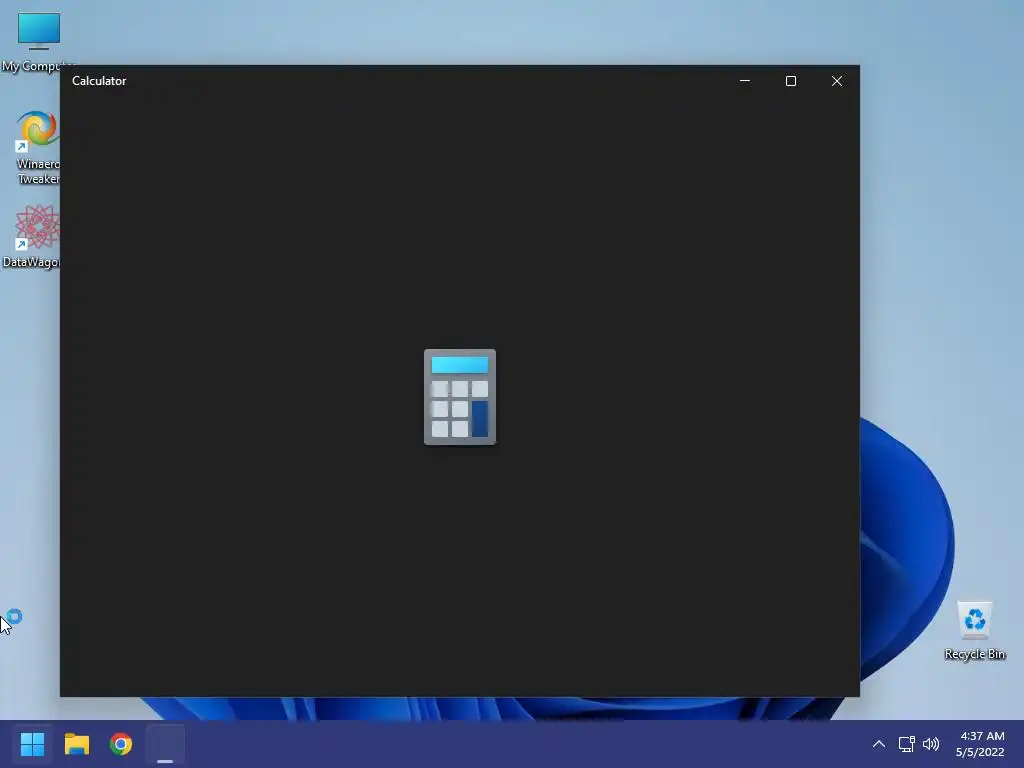Maximize the Calculator window
The image size is (1024, 768).
(791, 81)
